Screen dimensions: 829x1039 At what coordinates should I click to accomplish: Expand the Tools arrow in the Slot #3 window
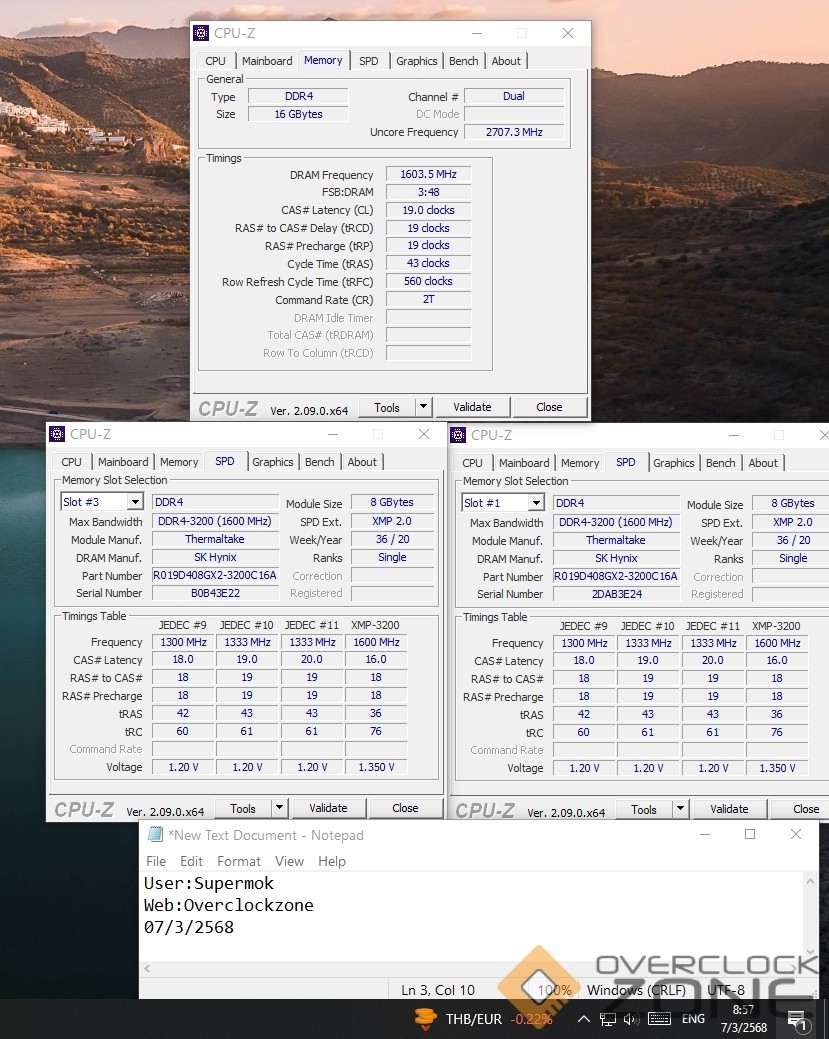coord(280,807)
